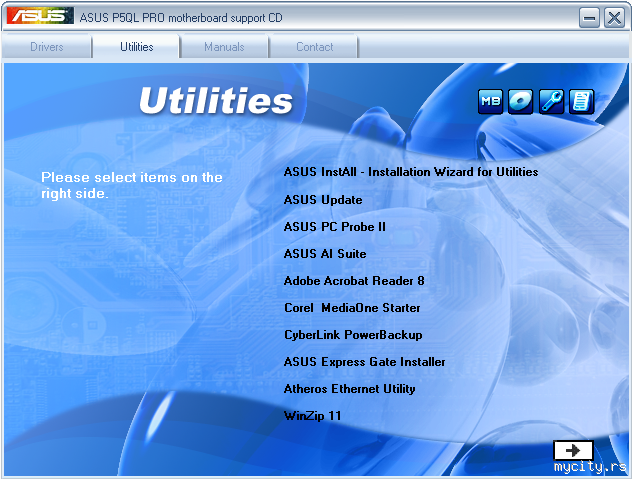Select the Utilities tab
The image size is (632, 479).
click(x=137, y=47)
